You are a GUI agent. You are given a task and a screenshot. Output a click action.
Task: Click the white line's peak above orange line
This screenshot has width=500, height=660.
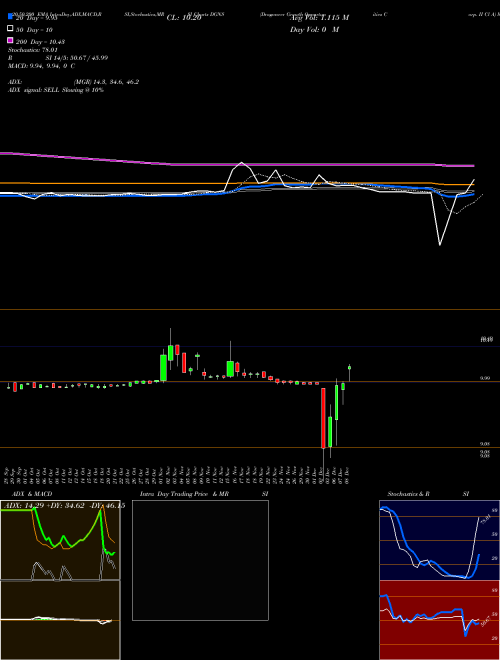click(242, 163)
